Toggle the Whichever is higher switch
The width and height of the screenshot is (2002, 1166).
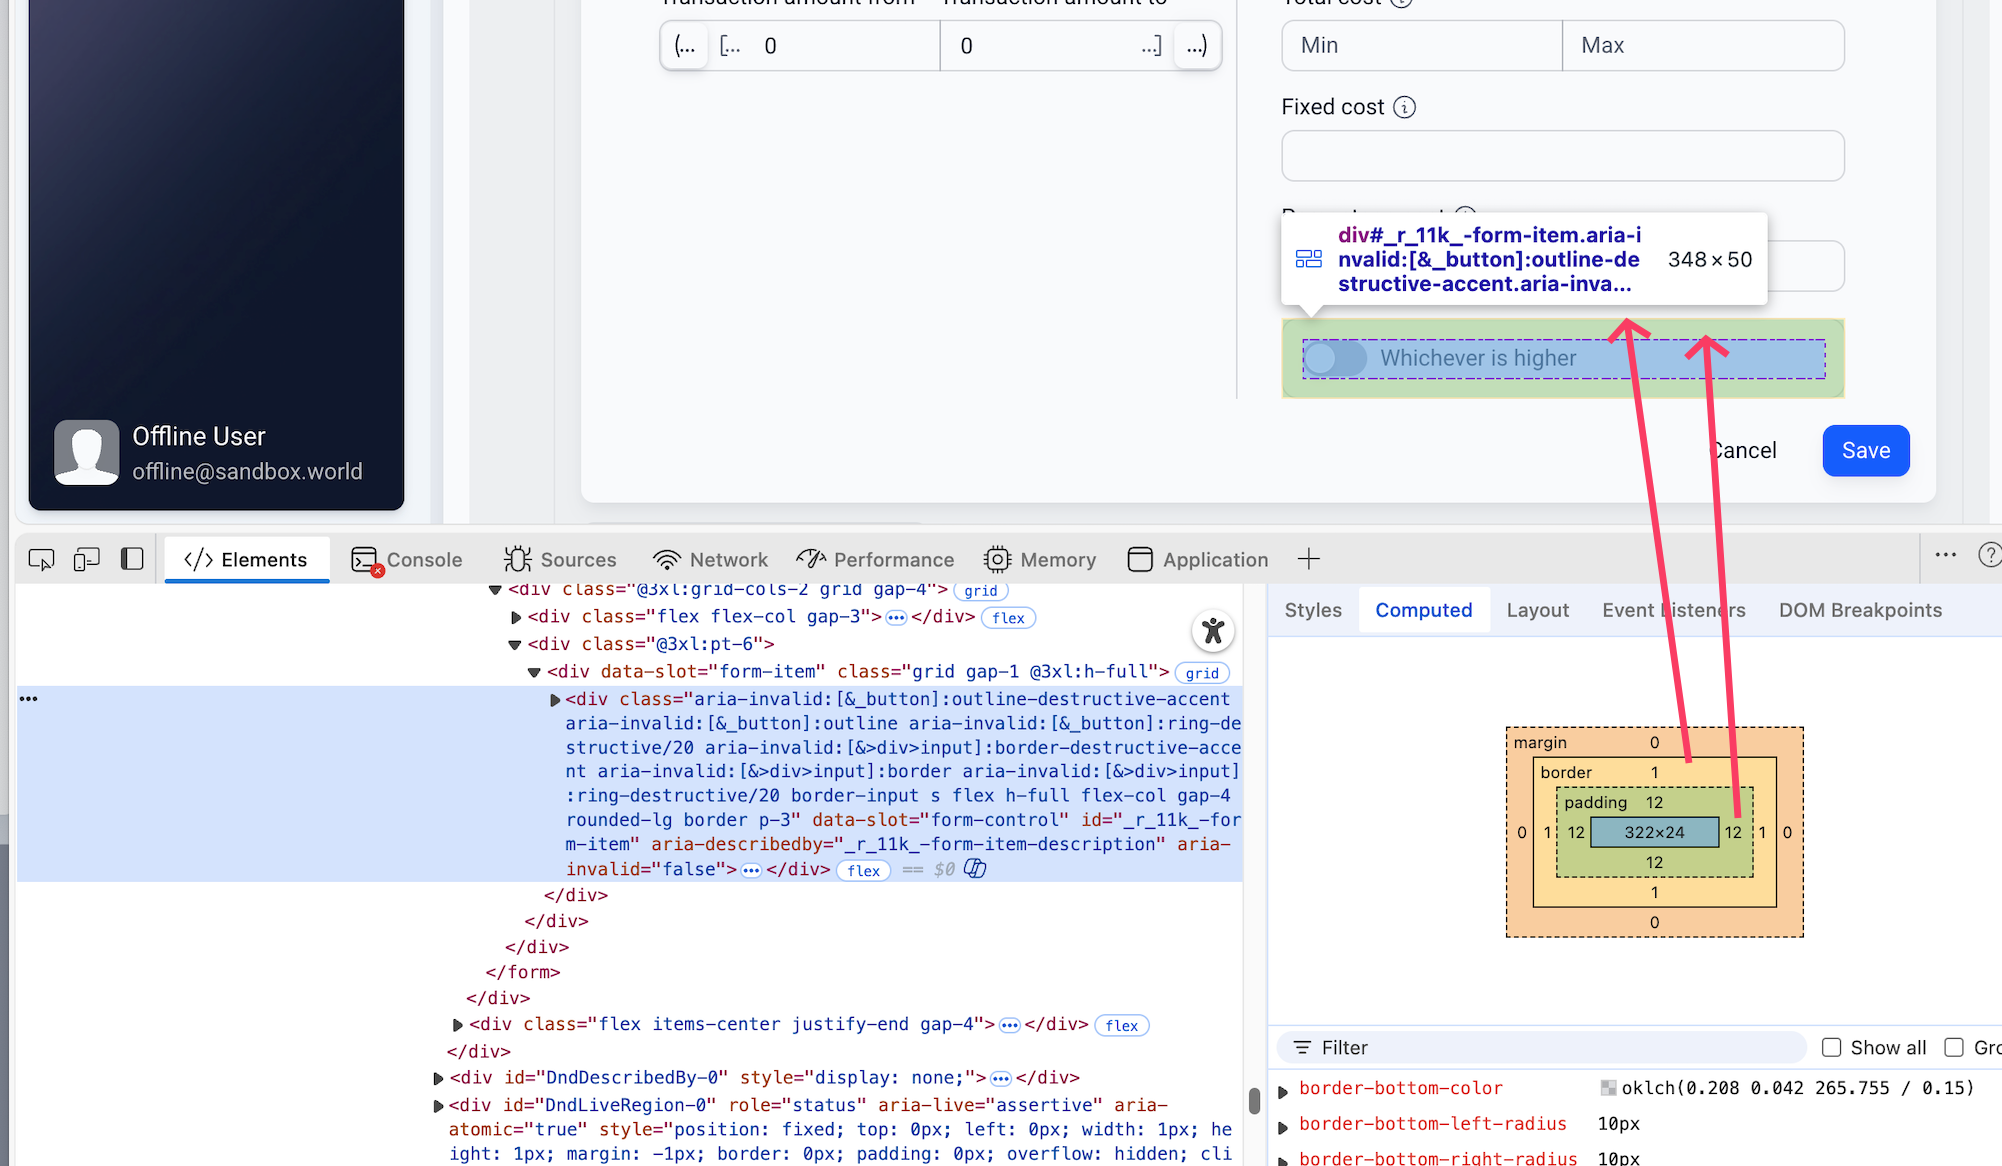pos(1335,358)
